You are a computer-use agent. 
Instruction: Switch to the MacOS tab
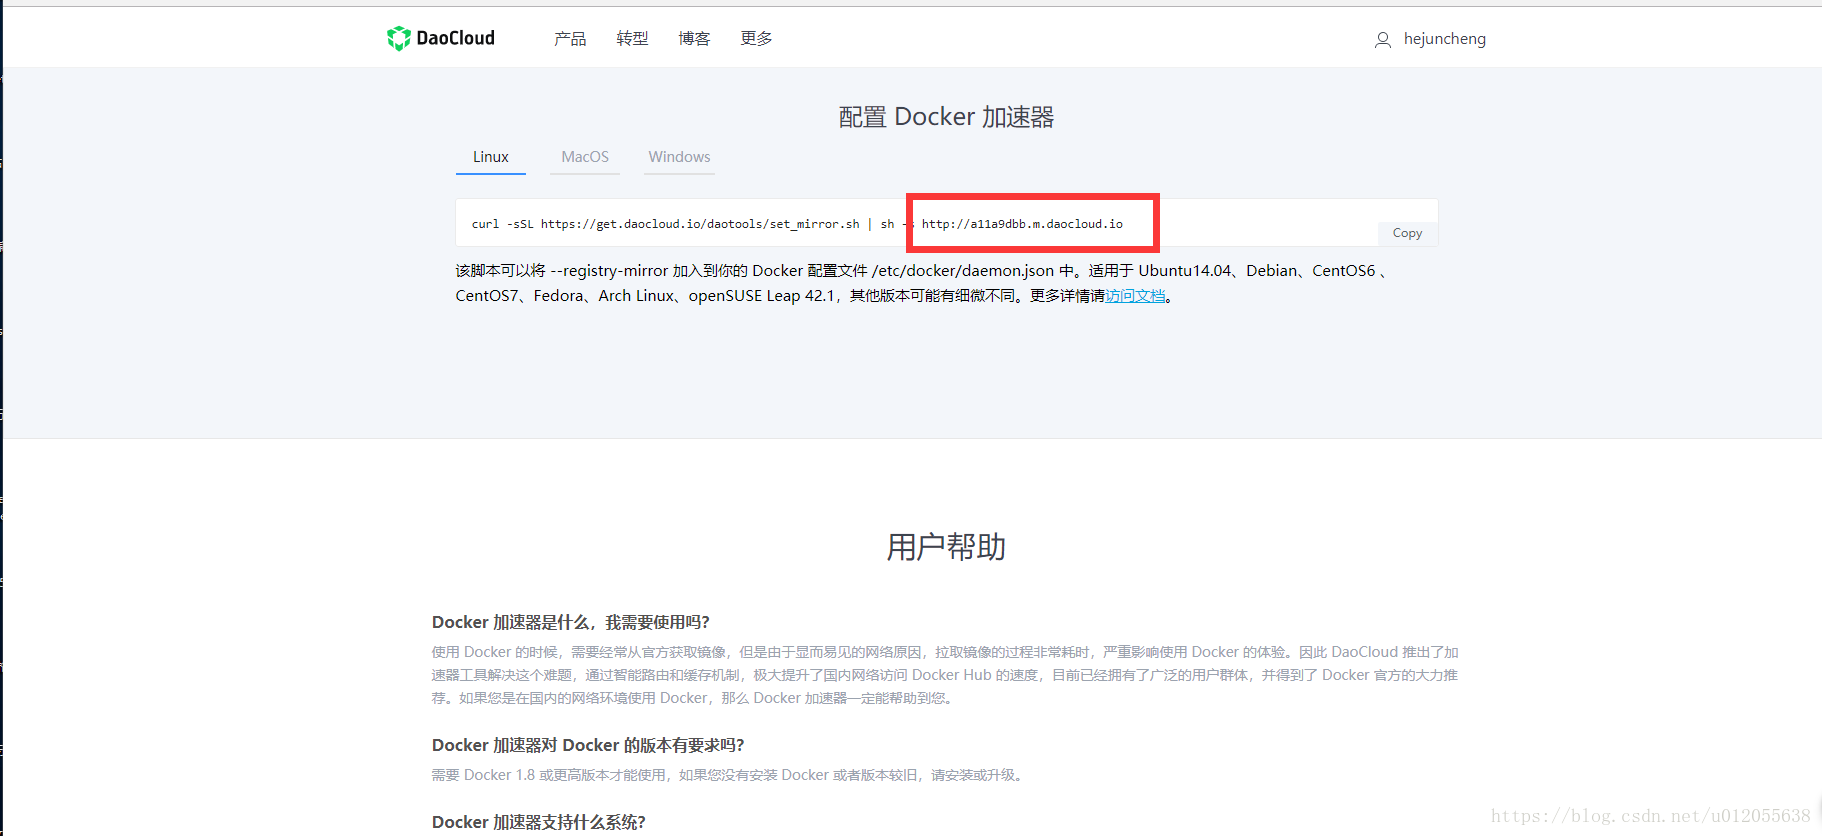(585, 157)
